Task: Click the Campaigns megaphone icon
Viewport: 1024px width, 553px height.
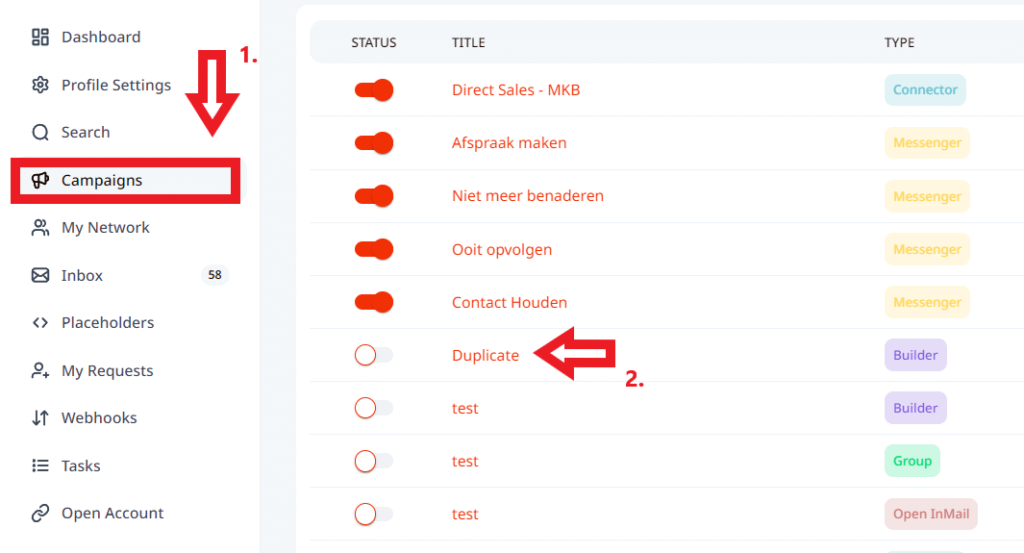Action: point(40,181)
